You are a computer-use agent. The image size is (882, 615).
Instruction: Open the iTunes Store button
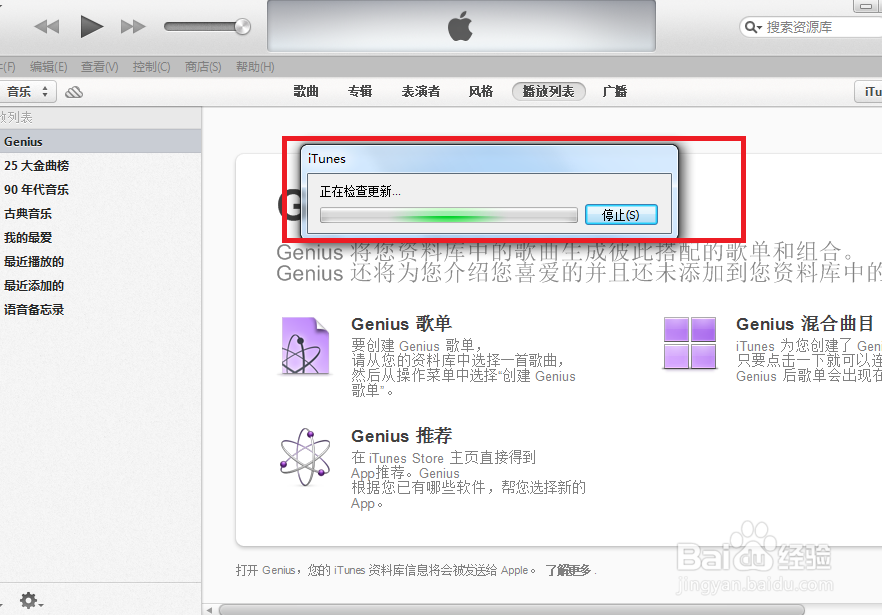point(869,92)
